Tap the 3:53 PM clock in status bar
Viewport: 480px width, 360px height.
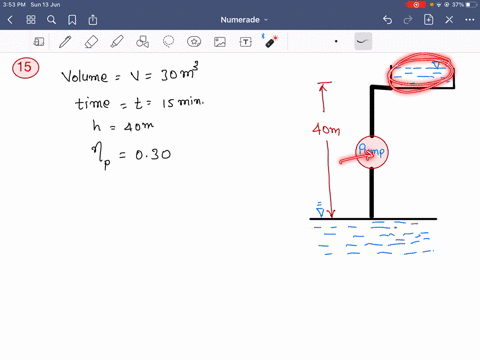tap(14, 5)
